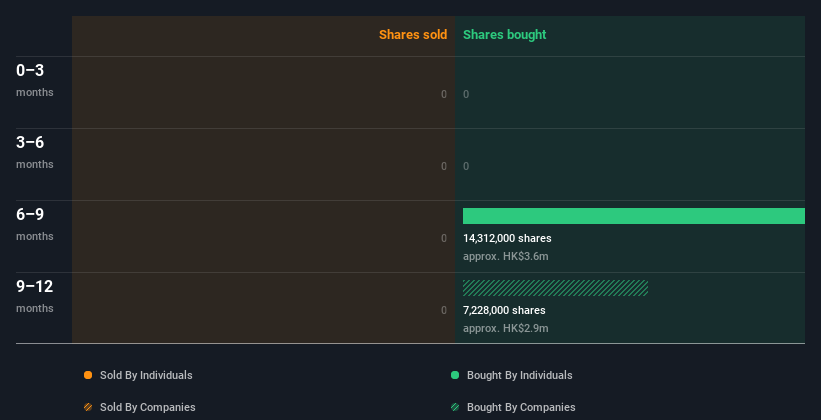Image resolution: width=821 pixels, height=420 pixels.
Task: Click the hatched green 9–12 months bar
Action: pyautogui.click(x=556, y=288)
